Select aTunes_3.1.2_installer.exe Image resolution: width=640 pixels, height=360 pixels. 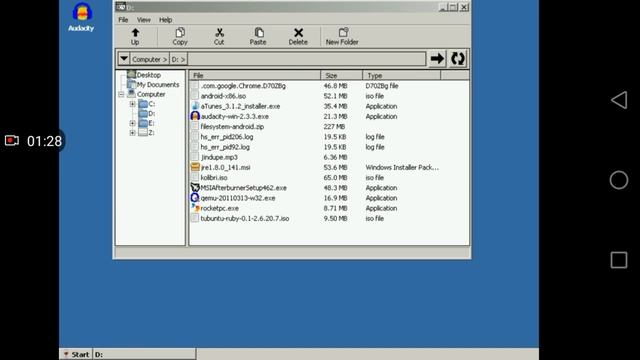(x=240, y=106)
